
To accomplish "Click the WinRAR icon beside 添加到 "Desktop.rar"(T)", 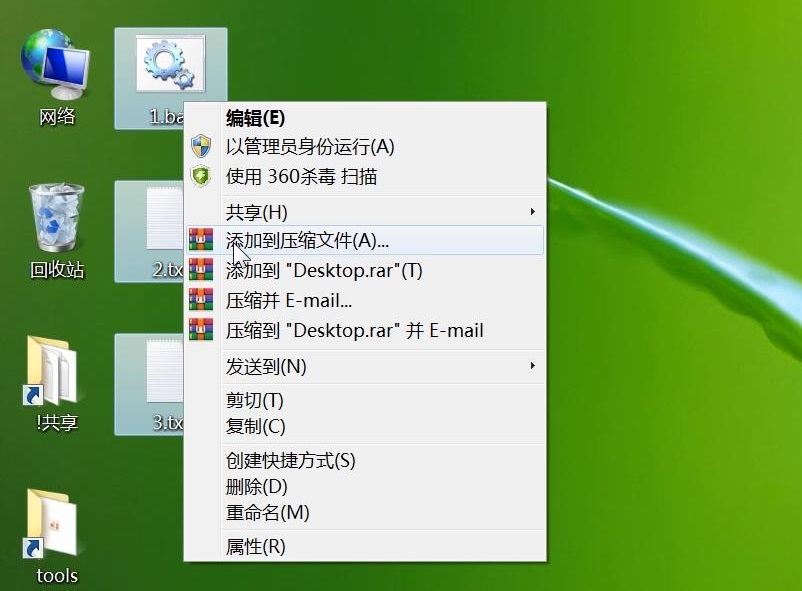I will pos(201,268).
